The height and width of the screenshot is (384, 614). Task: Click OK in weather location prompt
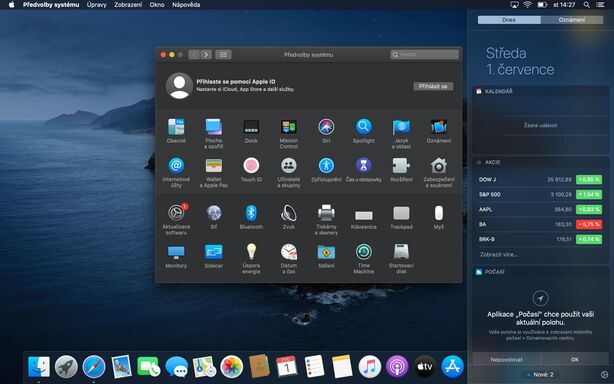tap(574, 359)
